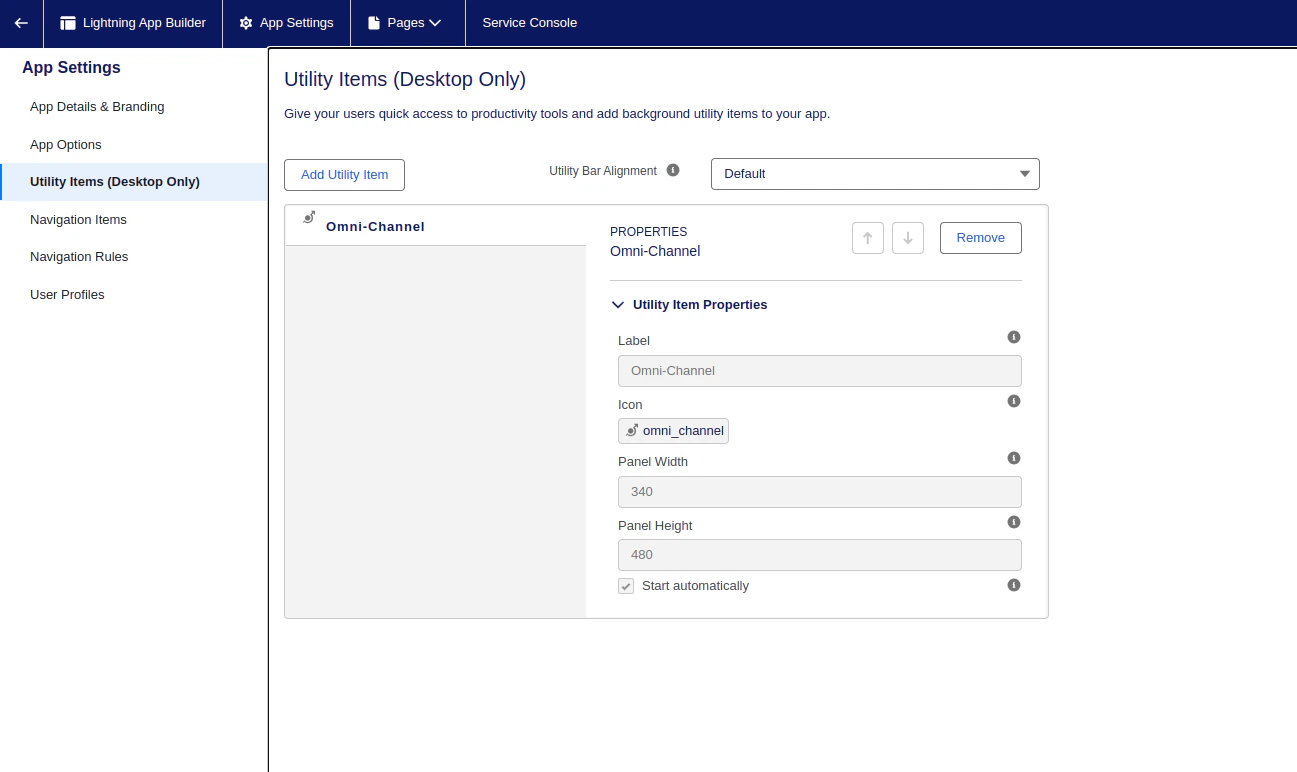Screen dimensions: 1297x772
Task: Toggle the Start automatically checkbox
Action: point(626,586)
